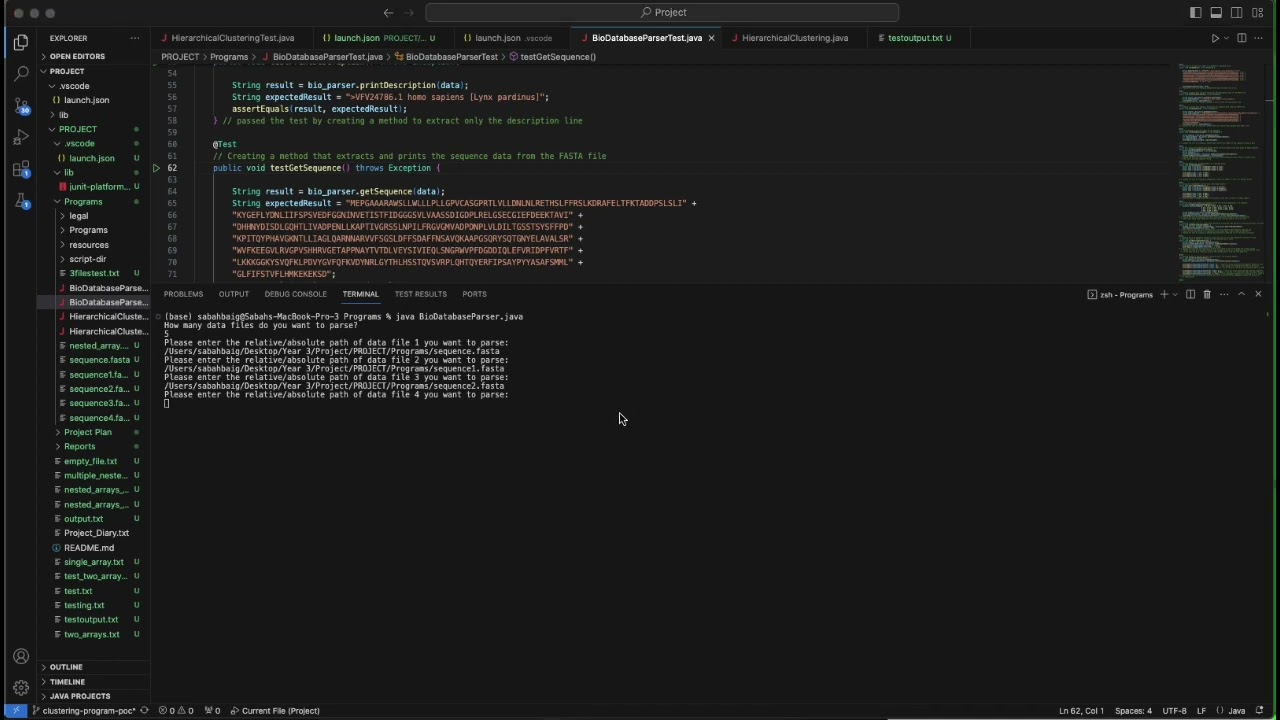
Task: Open the Extensions view icon
Action: pos(21,169)
